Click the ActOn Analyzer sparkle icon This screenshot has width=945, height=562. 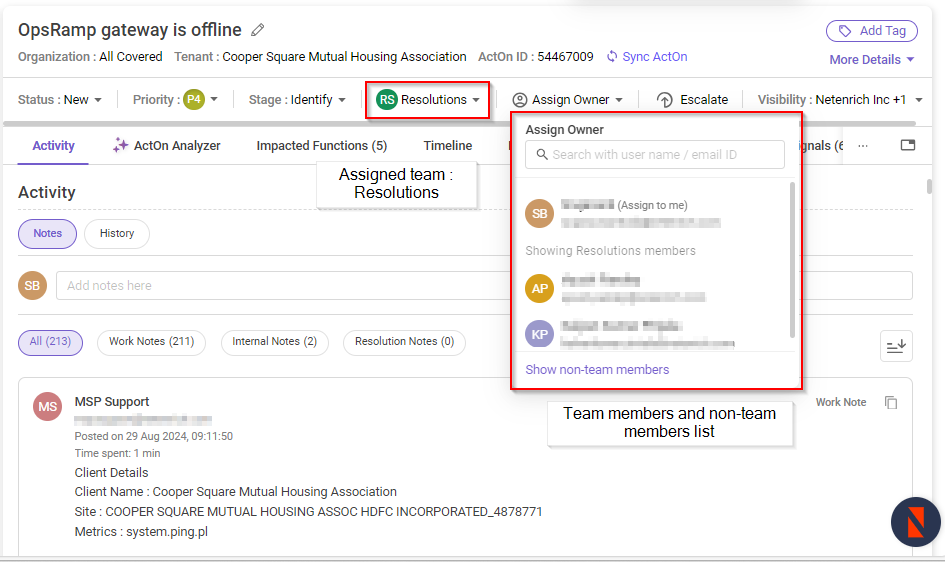(120, 145)
